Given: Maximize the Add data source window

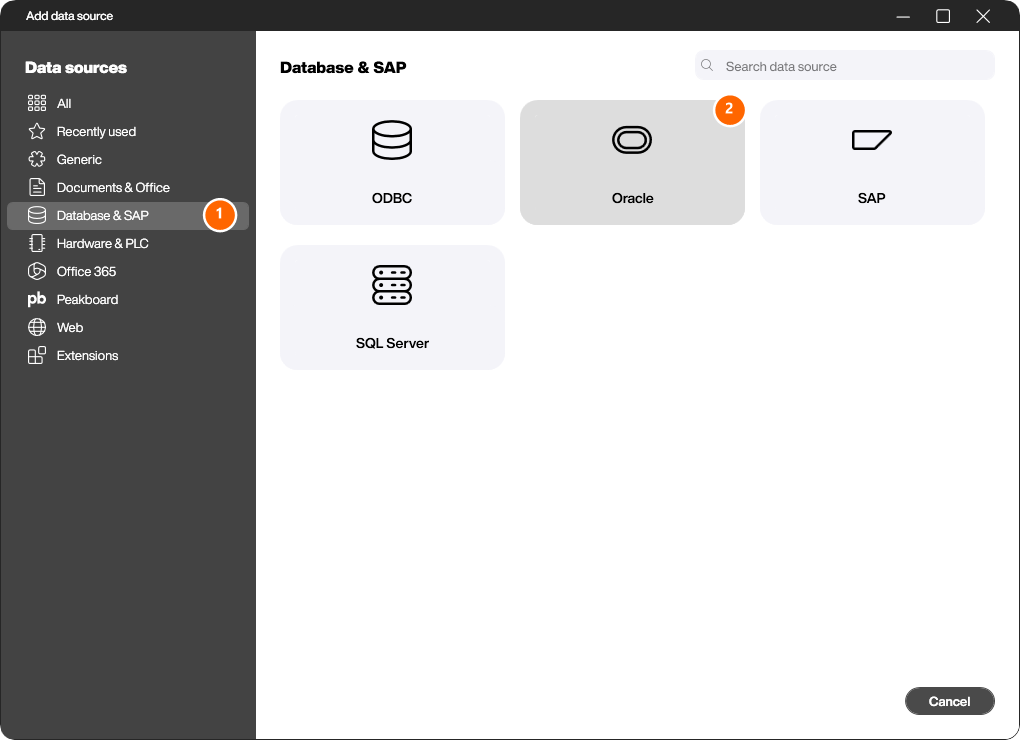Looking at the screenshot, I should [943, 16].
